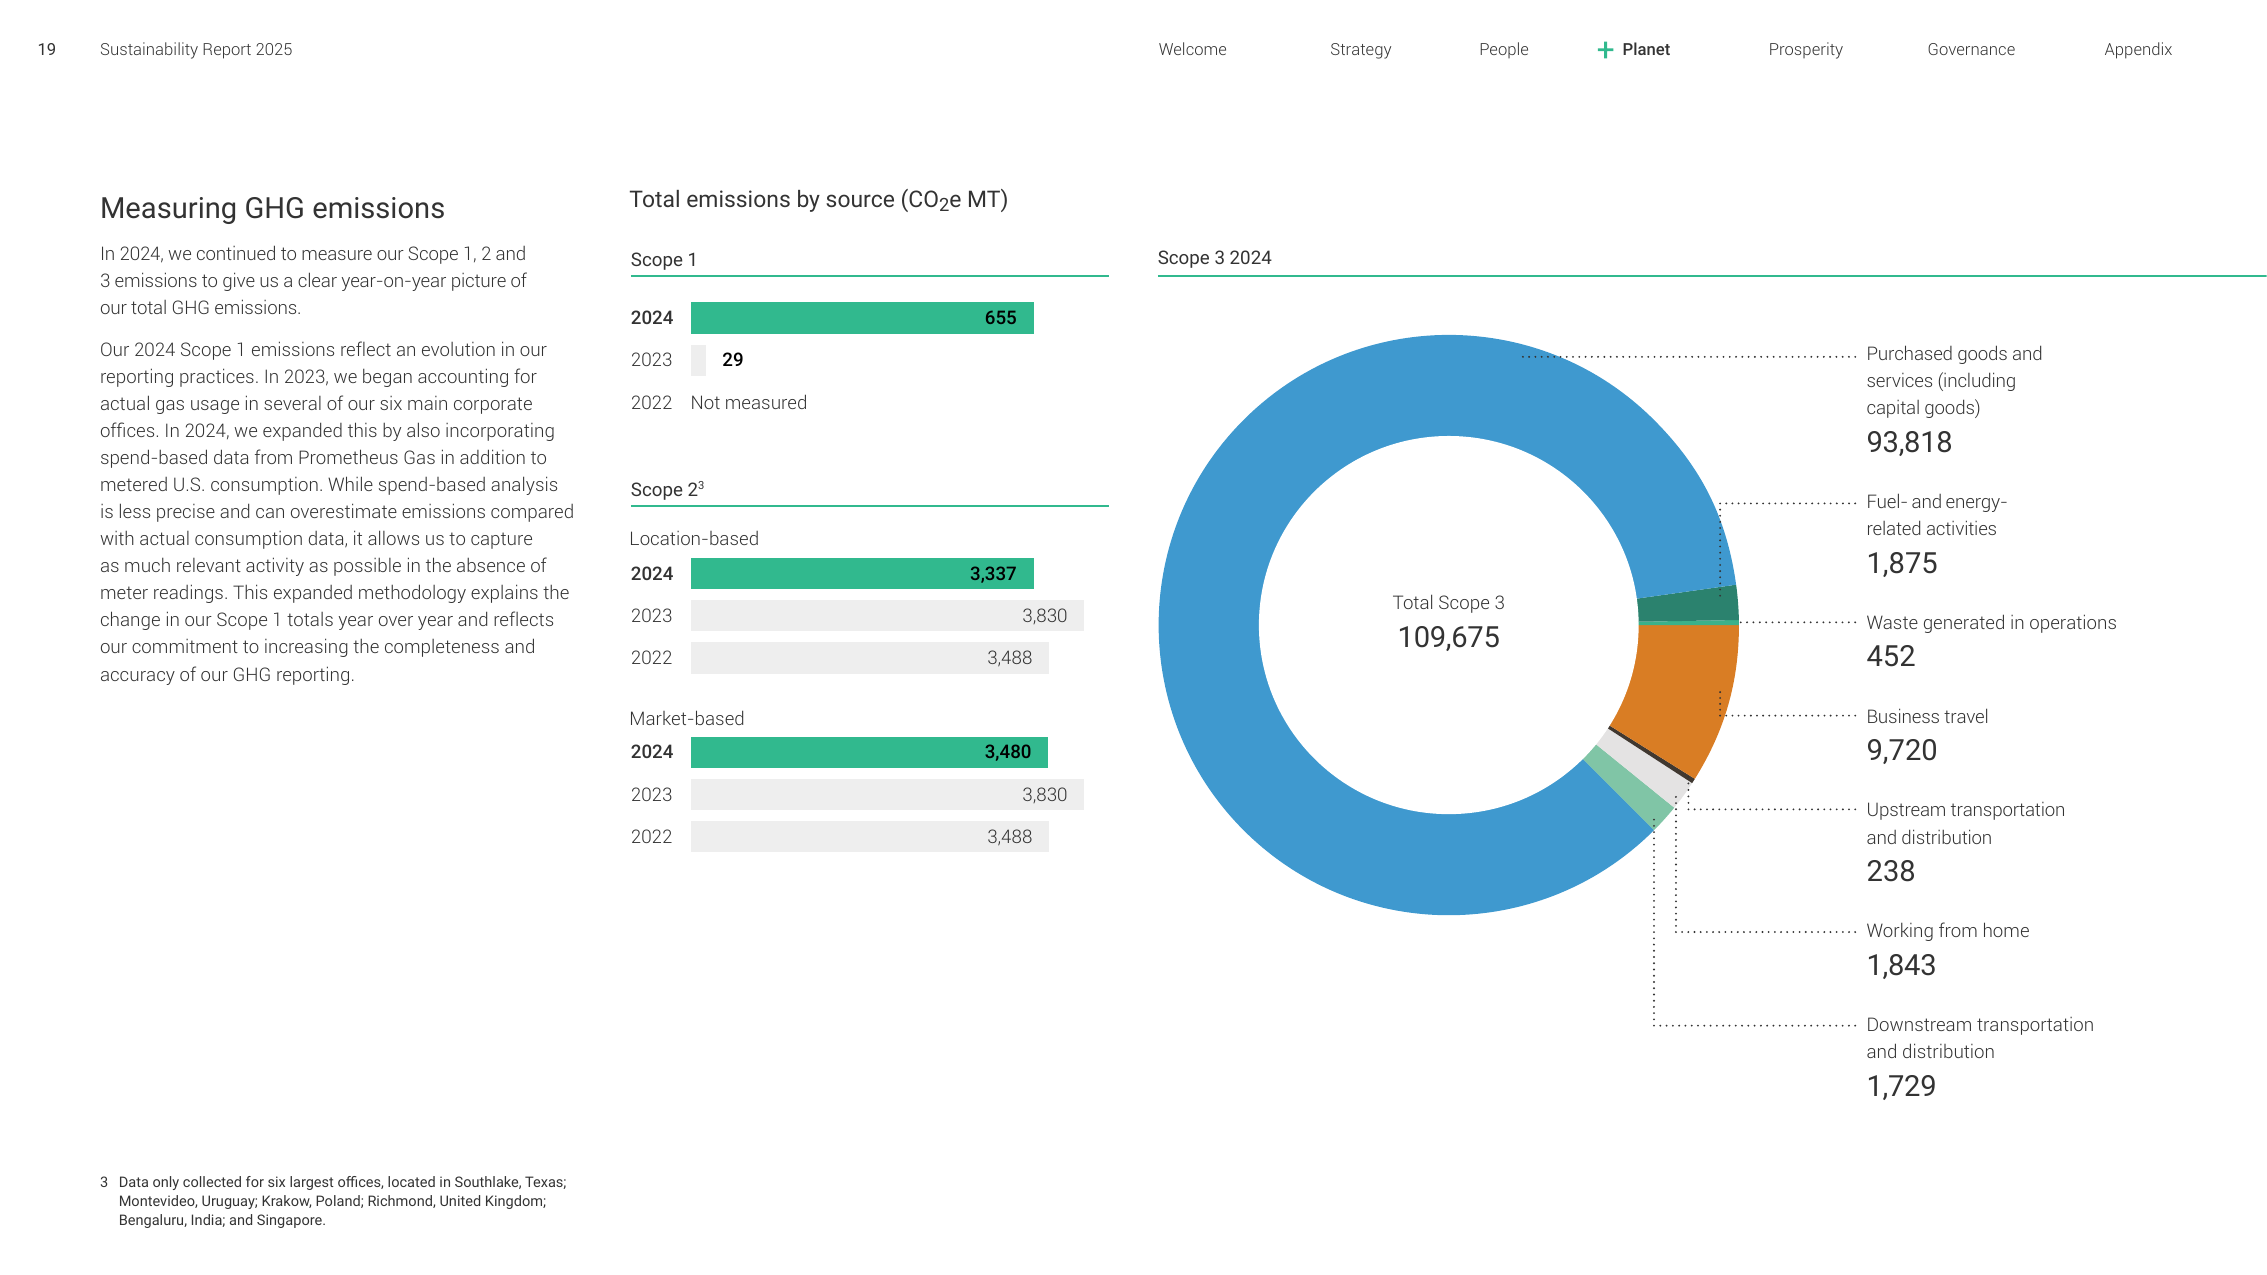Click the Scope 1 section heading
Screen dimensions: 2267x1275
point(663,260)
